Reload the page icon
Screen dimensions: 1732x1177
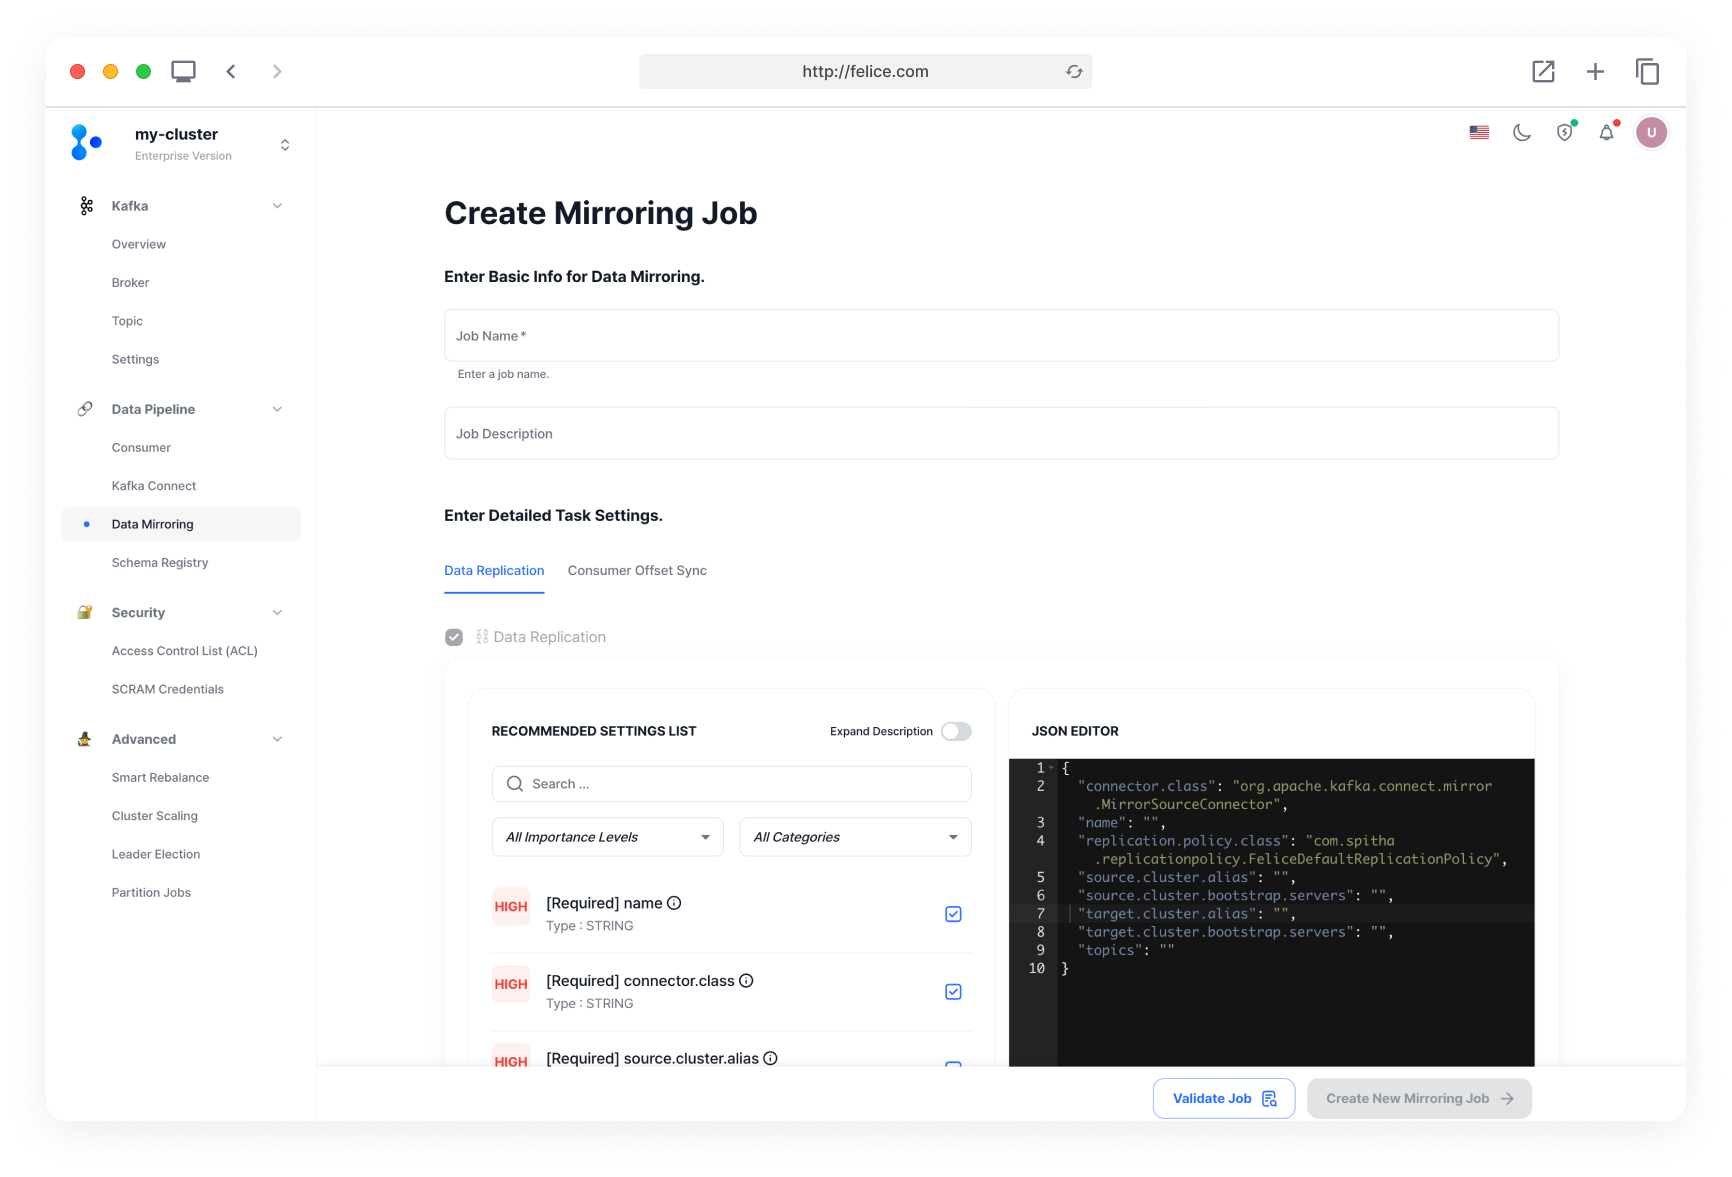tap(1074, 72)
